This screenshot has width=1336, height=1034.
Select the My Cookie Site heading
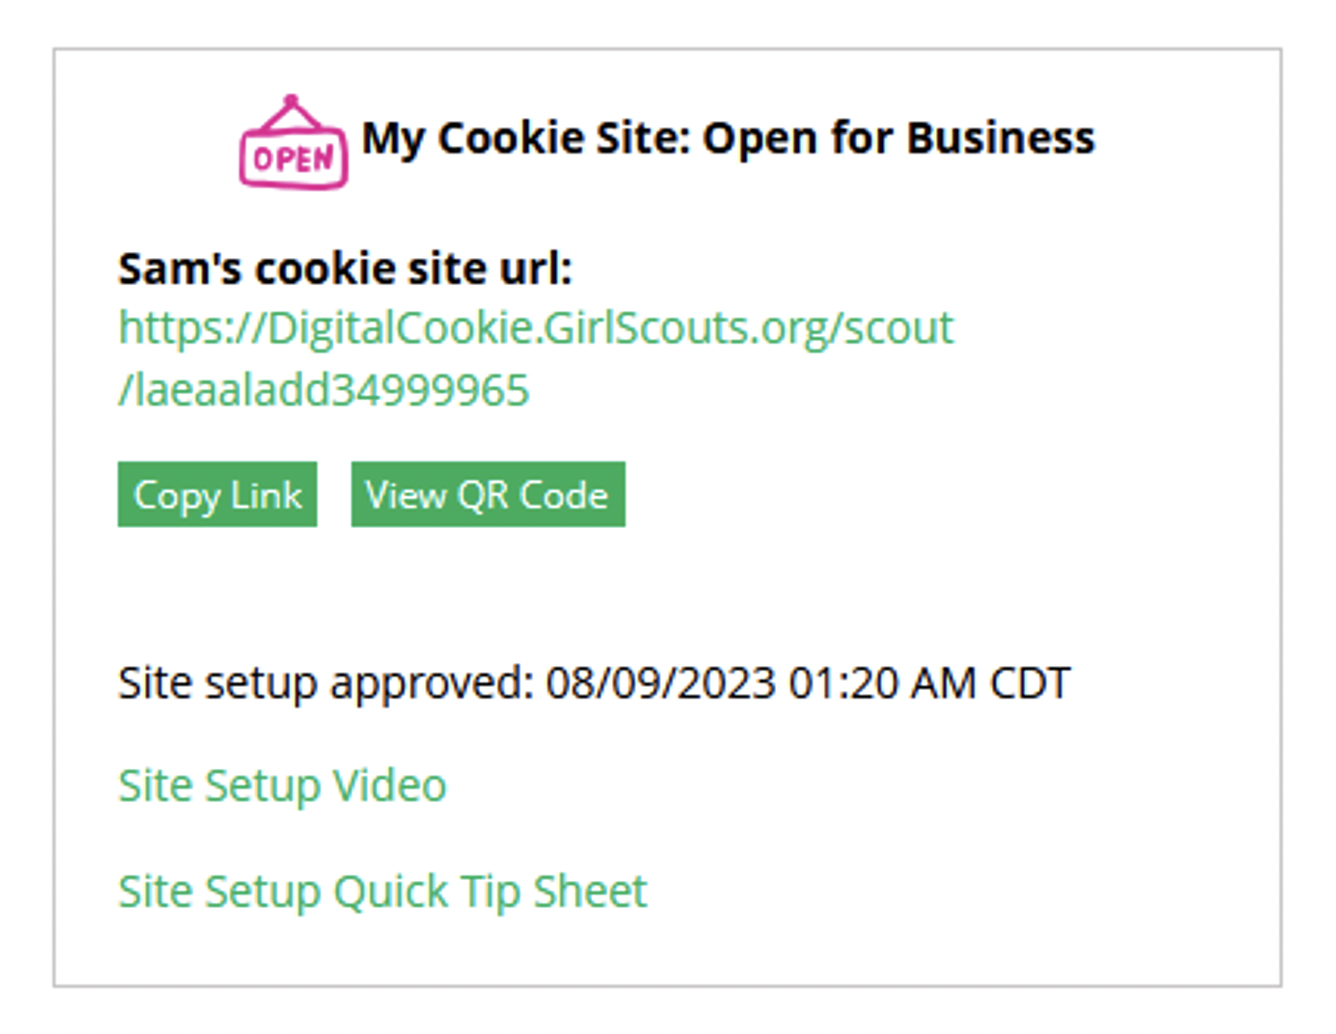pos(729,138)
